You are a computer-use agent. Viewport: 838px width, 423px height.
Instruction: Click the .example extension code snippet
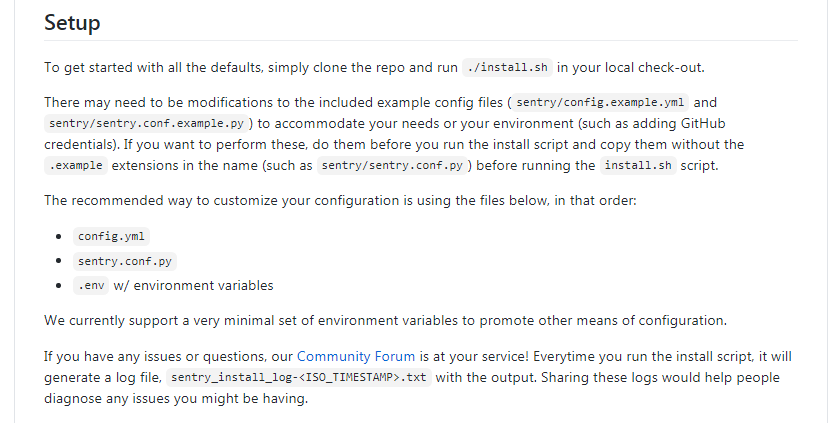(76, 166)
